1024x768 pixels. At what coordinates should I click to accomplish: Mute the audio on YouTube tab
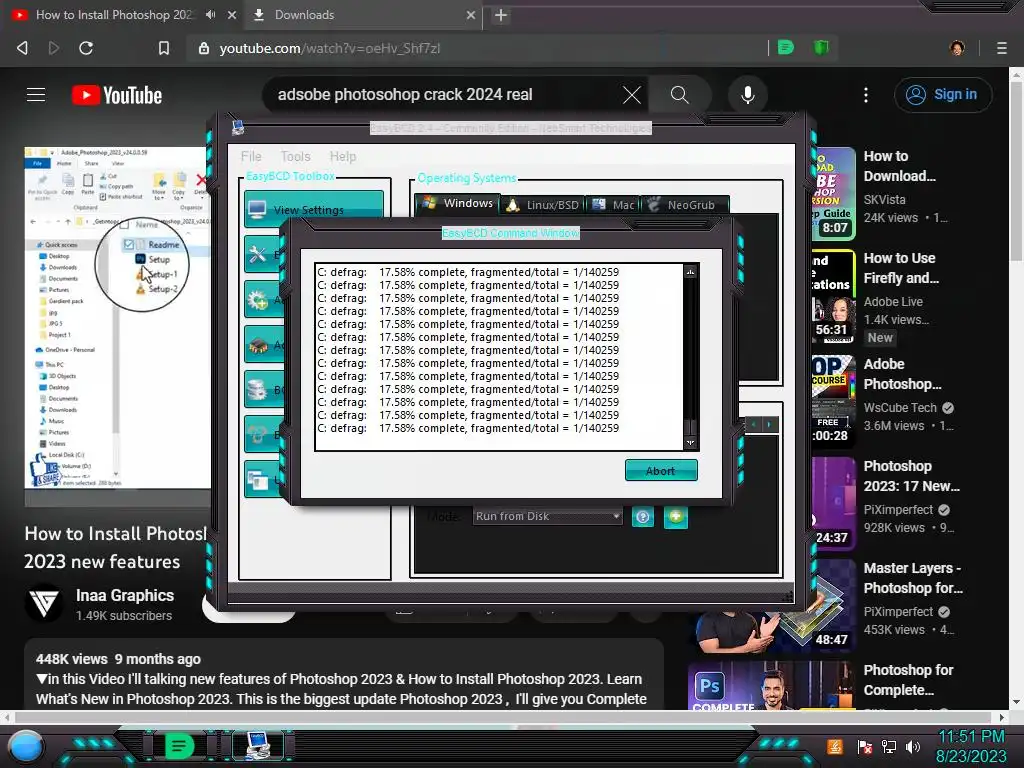click(x=210, y=14)
